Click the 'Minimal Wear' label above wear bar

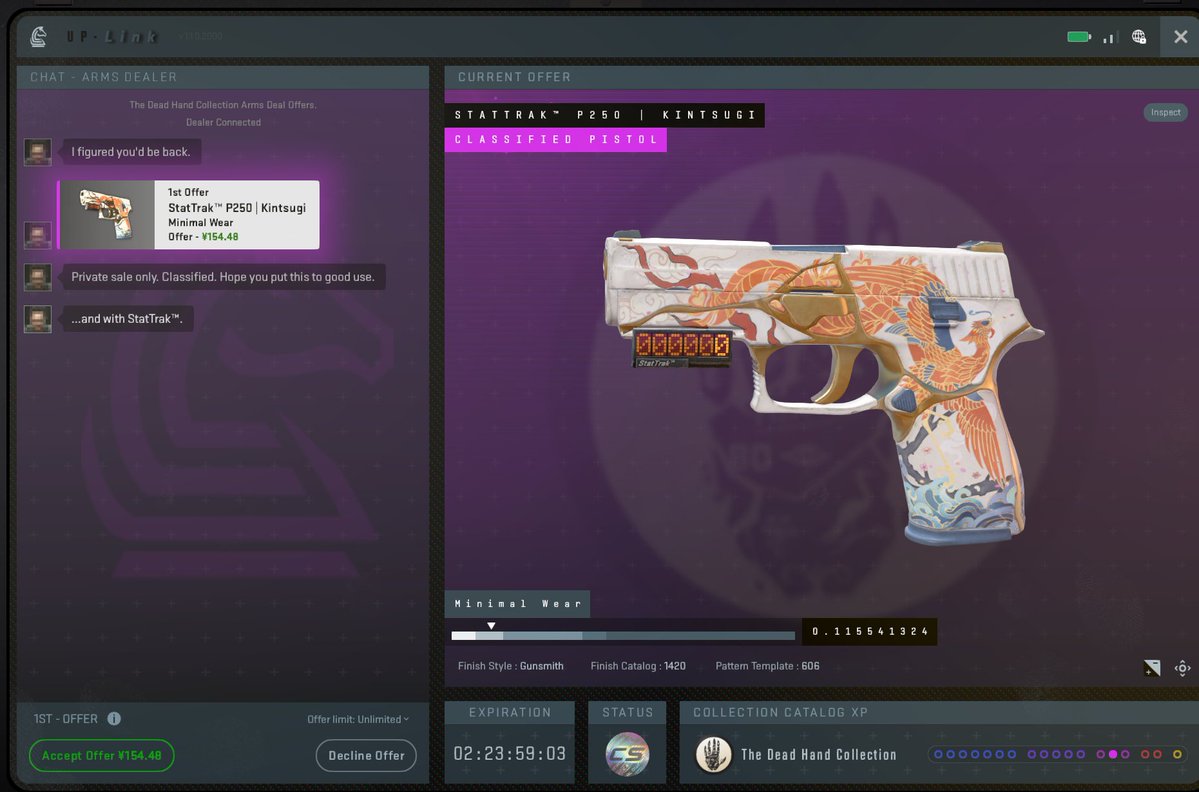pyautogui.click(x=517, y=604)
